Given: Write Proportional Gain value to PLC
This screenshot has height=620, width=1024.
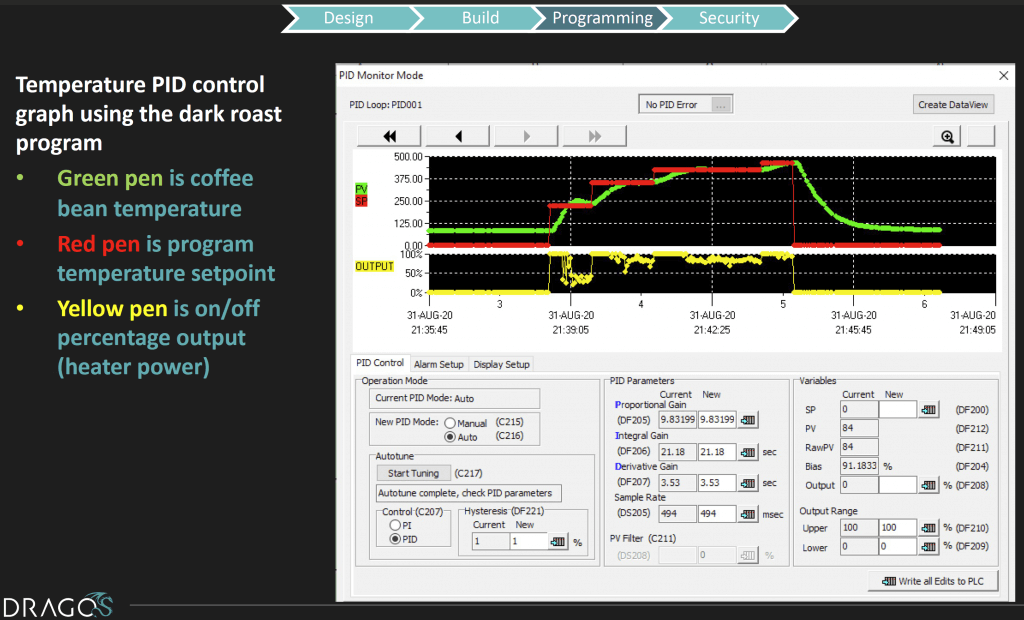Looking at the screenshot, I should click(749, 419).
